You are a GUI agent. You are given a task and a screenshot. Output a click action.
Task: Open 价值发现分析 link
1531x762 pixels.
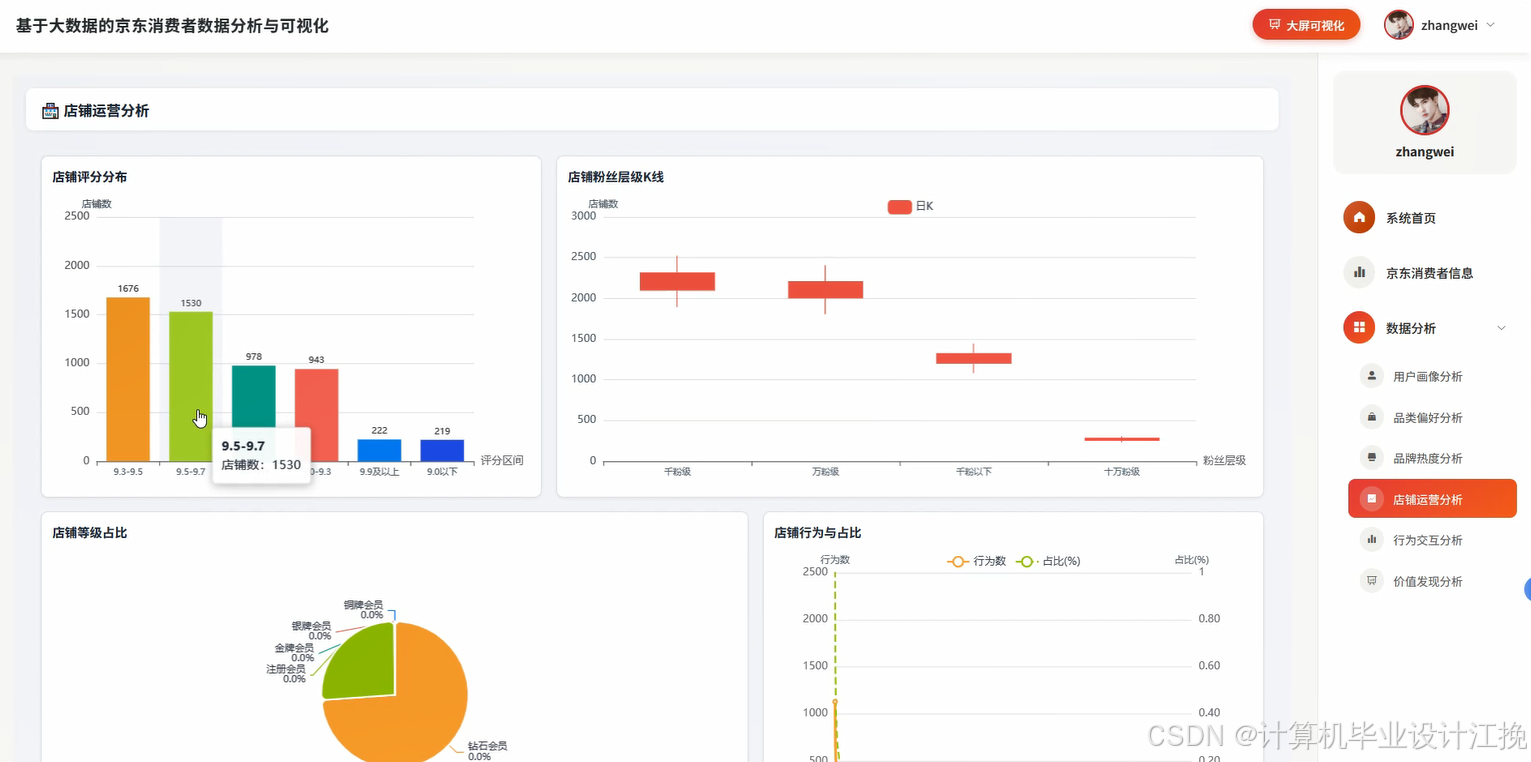(x=1432, y=581)
